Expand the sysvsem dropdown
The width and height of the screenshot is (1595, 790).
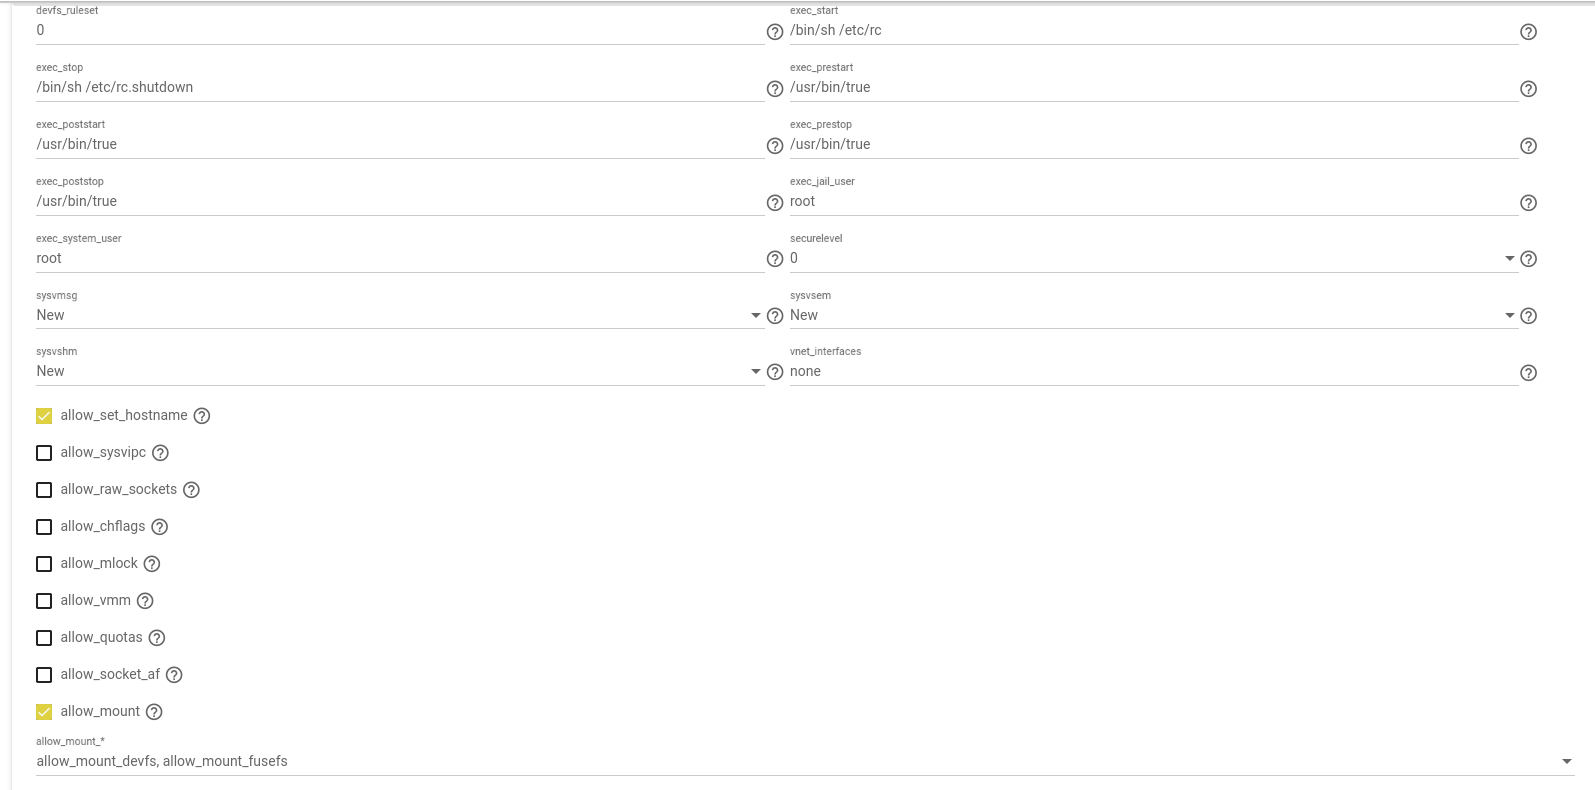tap(1153, 315)
